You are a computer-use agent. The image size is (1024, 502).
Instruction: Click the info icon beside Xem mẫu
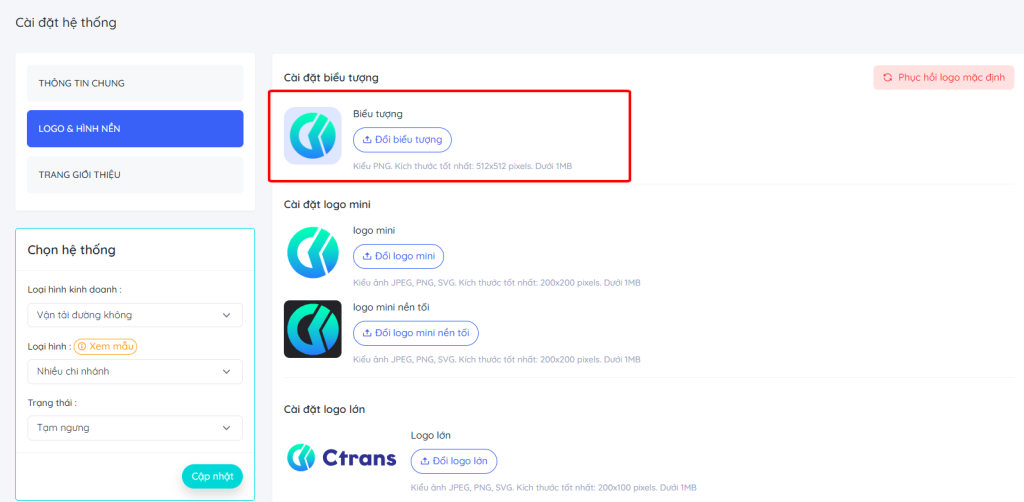click(82, 347)
